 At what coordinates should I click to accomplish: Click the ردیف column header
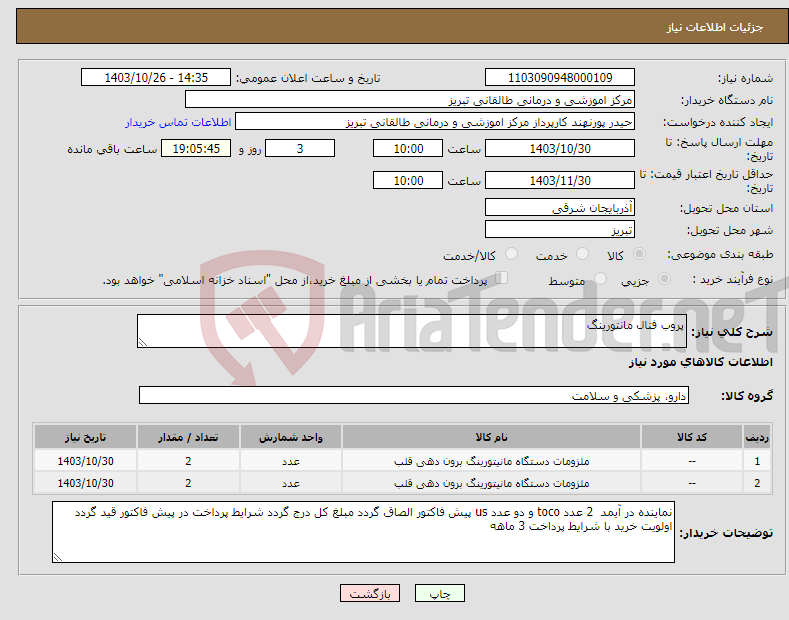(x=757, y=437)
